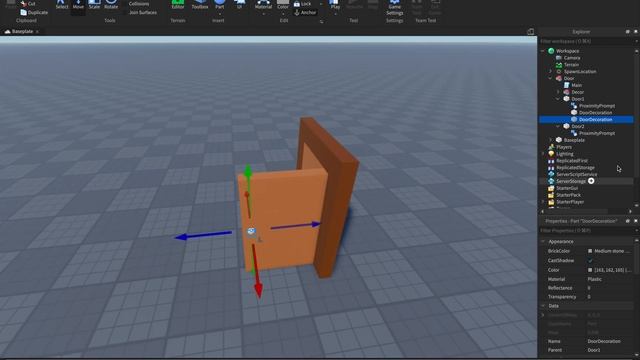Collapse the Door2 node
The width and height of the screenshot is (640, 360).
click(558, 127)
